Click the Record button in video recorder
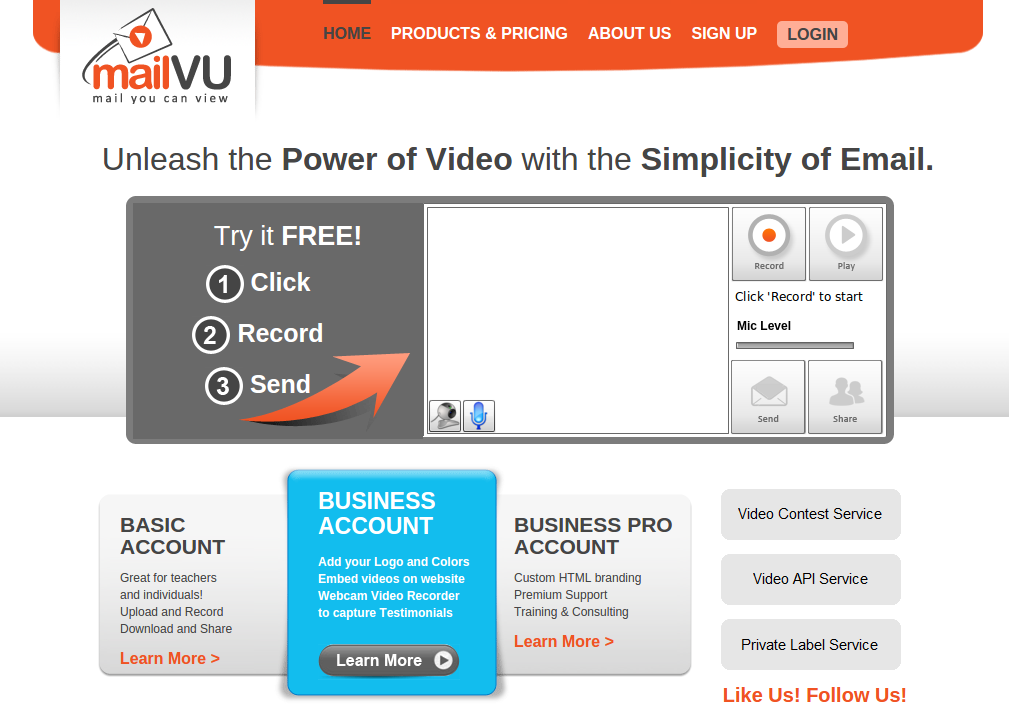 tap(769, 244)
